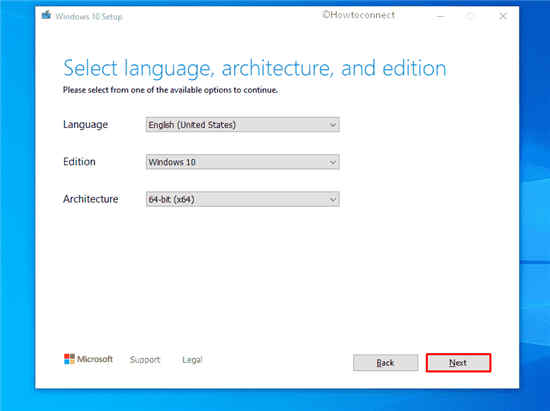The height and width of the screenshot is (411, 550).
Task: Minimize the Windows 10 Setup window
Action: pyautogui.click(x=441, y=16)
